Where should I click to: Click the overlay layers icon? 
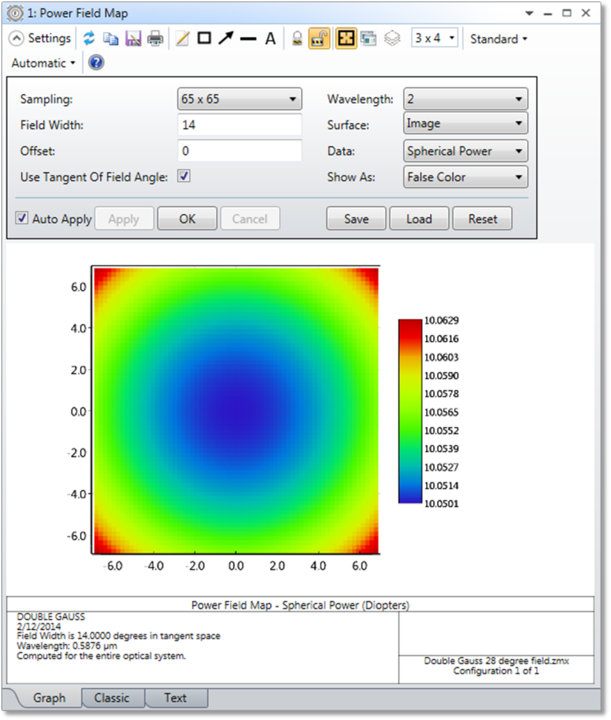tap(392, 39)
